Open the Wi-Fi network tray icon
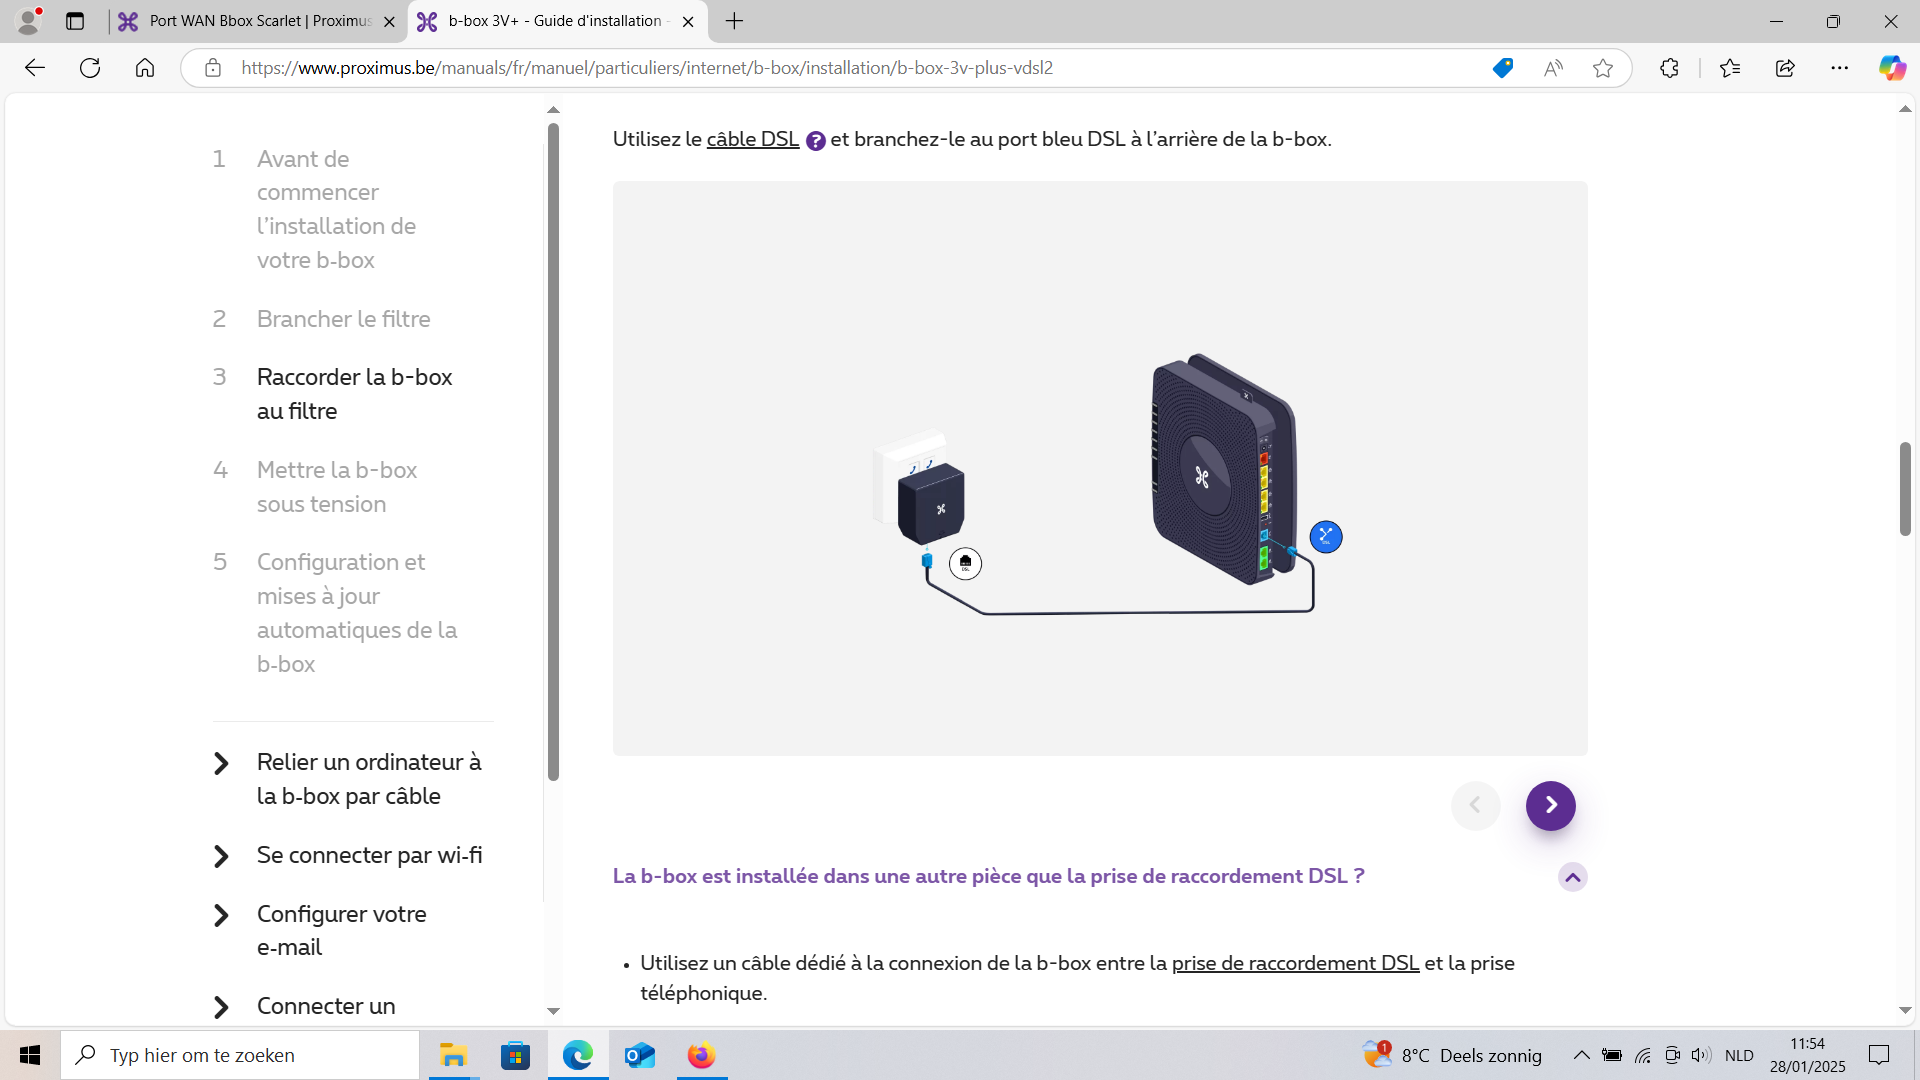Screen dimensions: 1920x1080 [1642, 1055]
